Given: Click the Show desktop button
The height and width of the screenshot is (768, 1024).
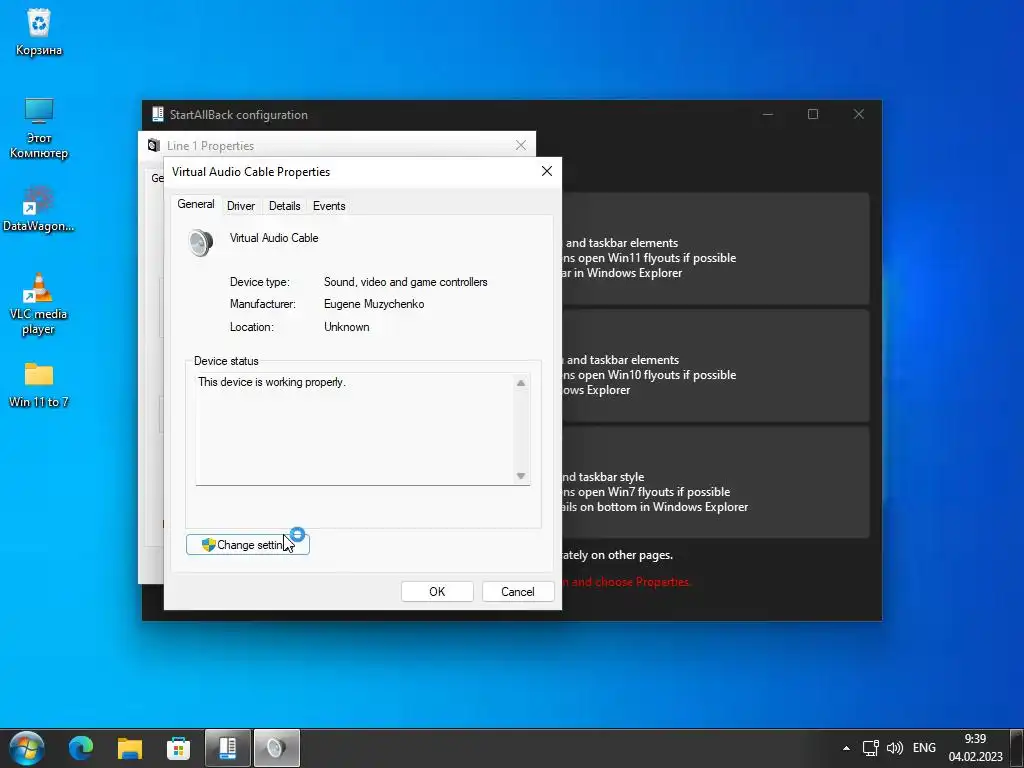Looking at the screenshot, I should point(1017,748).
